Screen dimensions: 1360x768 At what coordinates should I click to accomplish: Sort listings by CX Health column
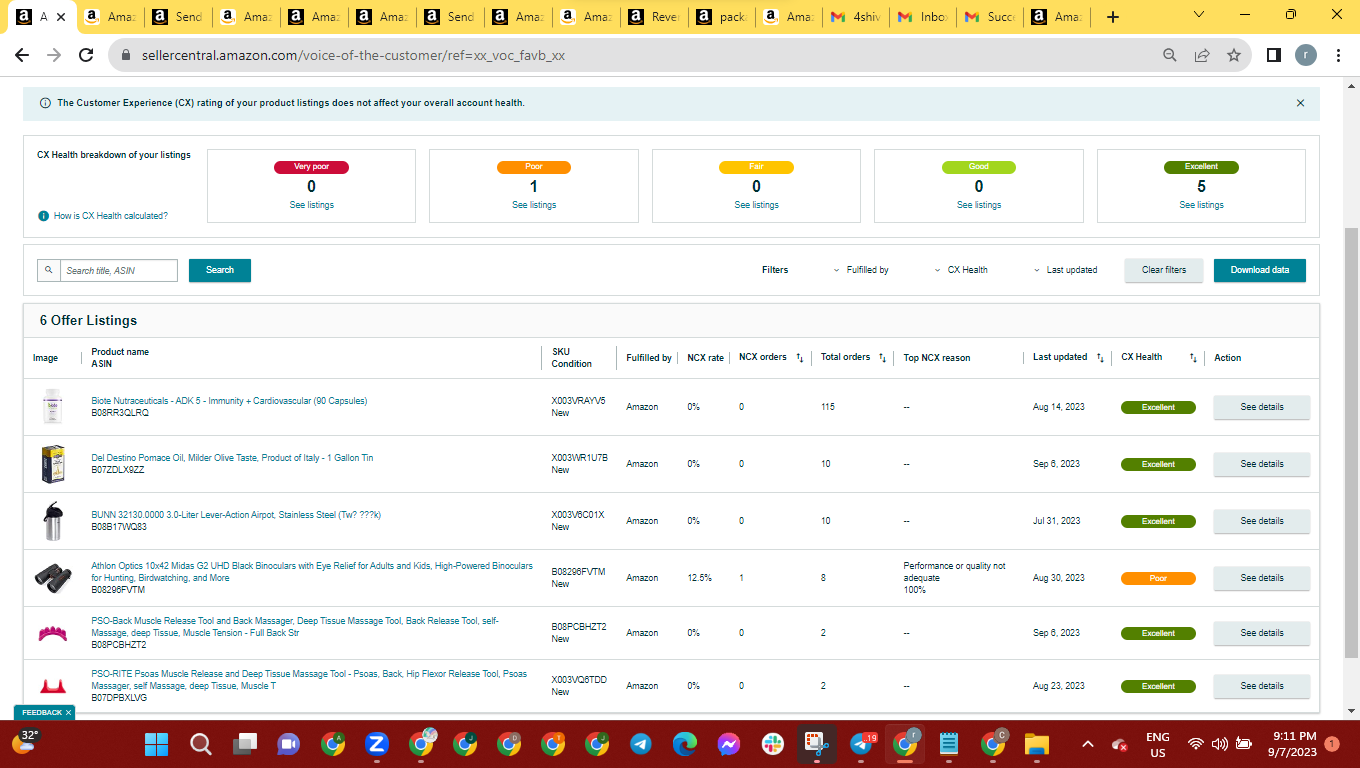pyautogui.click(x=1193, y=358)
